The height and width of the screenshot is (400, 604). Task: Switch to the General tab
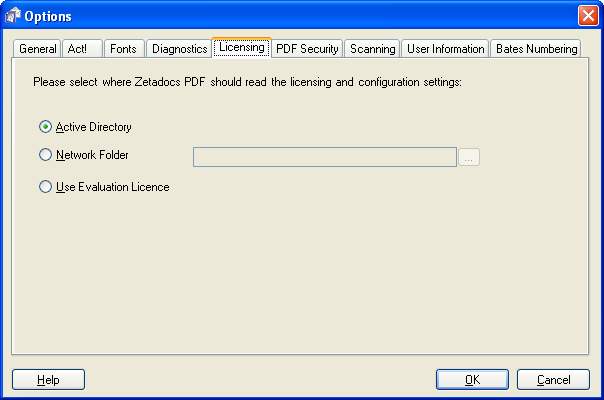[37, 49]
